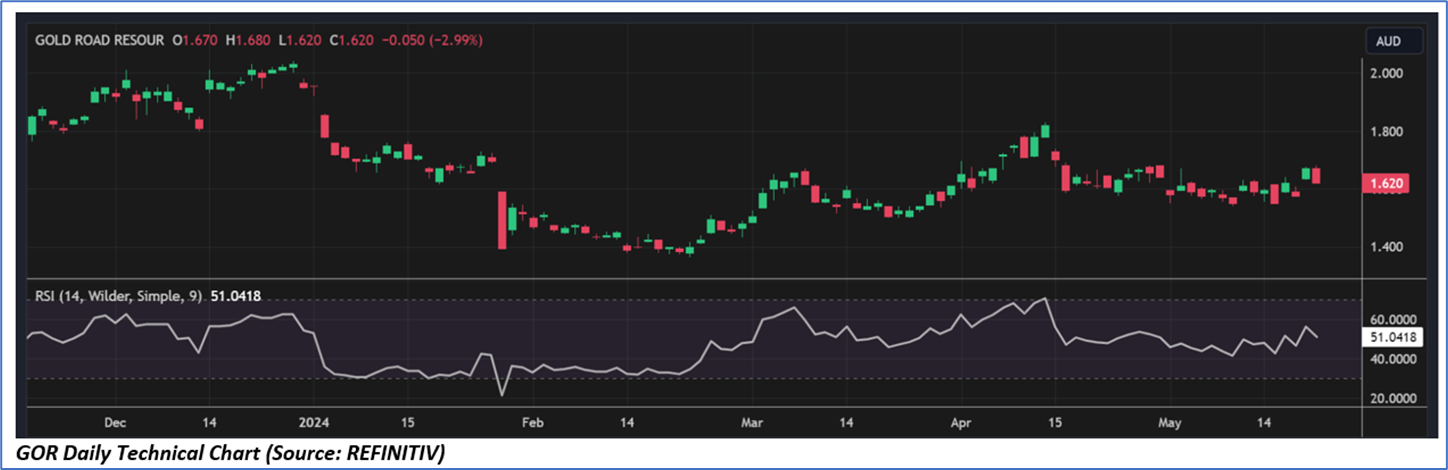Click the C1.620 close value
Image resolution: width=1448 pixels, height=470 pixels.
pos(352,41)
